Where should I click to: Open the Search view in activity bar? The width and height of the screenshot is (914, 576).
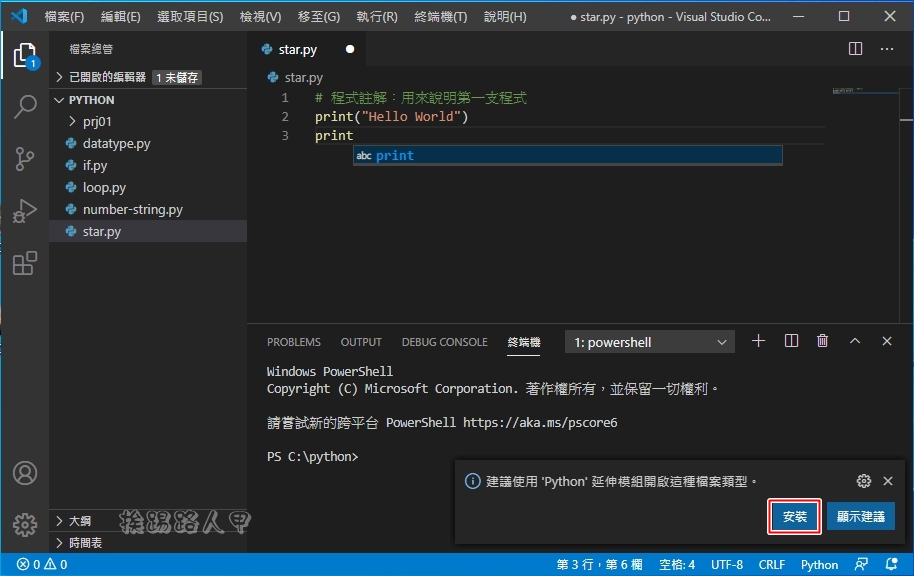click(x=25, y=107)
